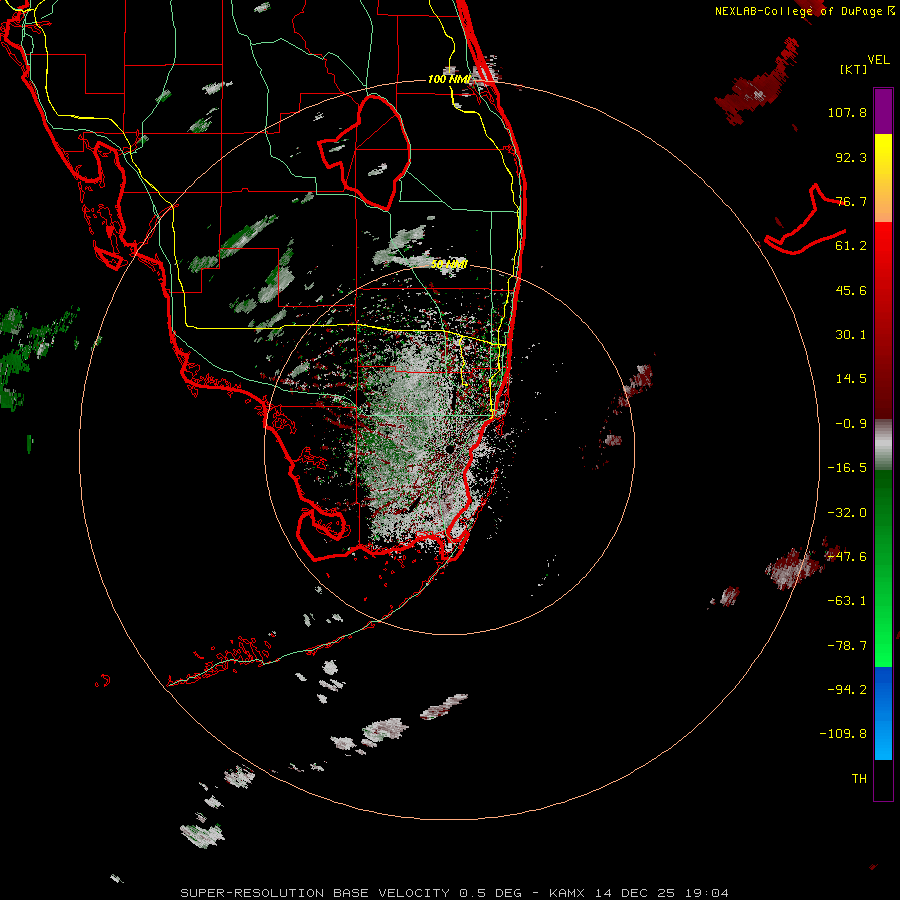The height and width of the screenshot is (900, 900).
Task: Click the purple segment of the color bar
Action: point(883,111)
